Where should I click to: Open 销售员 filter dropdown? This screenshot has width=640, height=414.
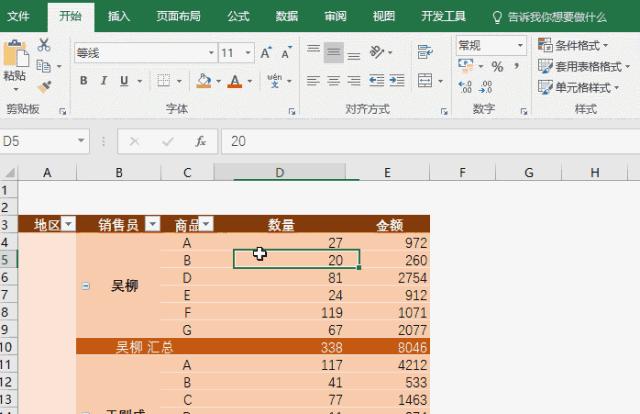[153, 224]
